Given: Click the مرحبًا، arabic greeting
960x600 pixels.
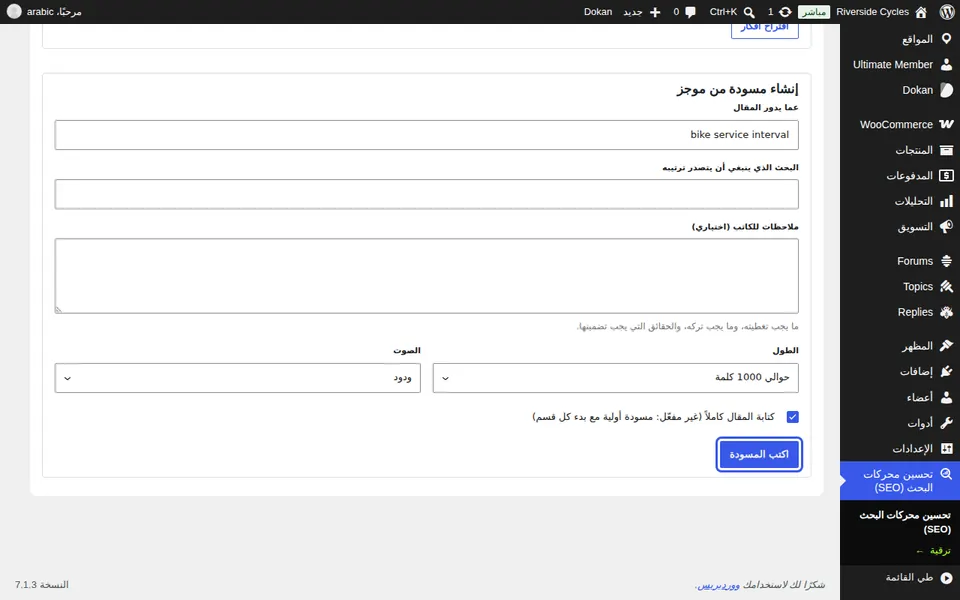Looking at the screenshot, I should point(54,12).
